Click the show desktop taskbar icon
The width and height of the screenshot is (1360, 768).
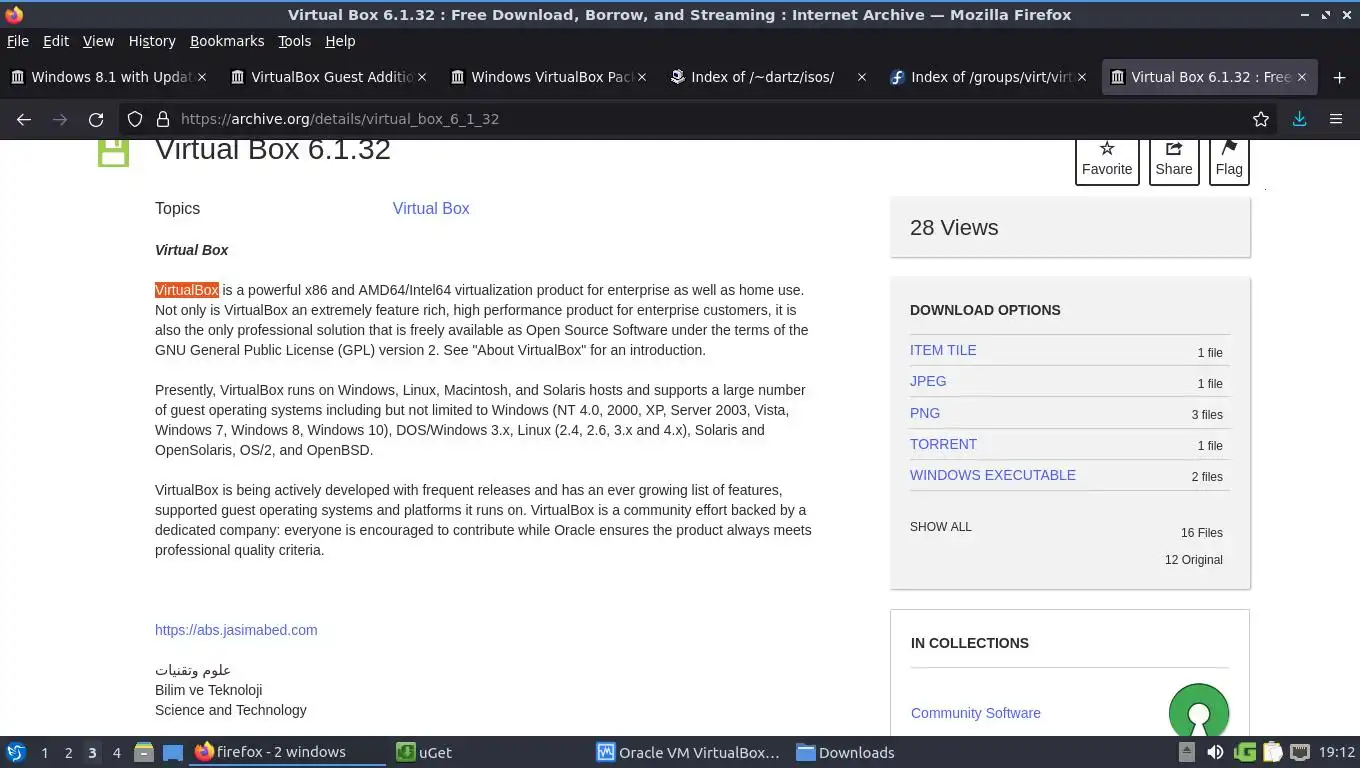pyautogui.click(x=173, y=752)
